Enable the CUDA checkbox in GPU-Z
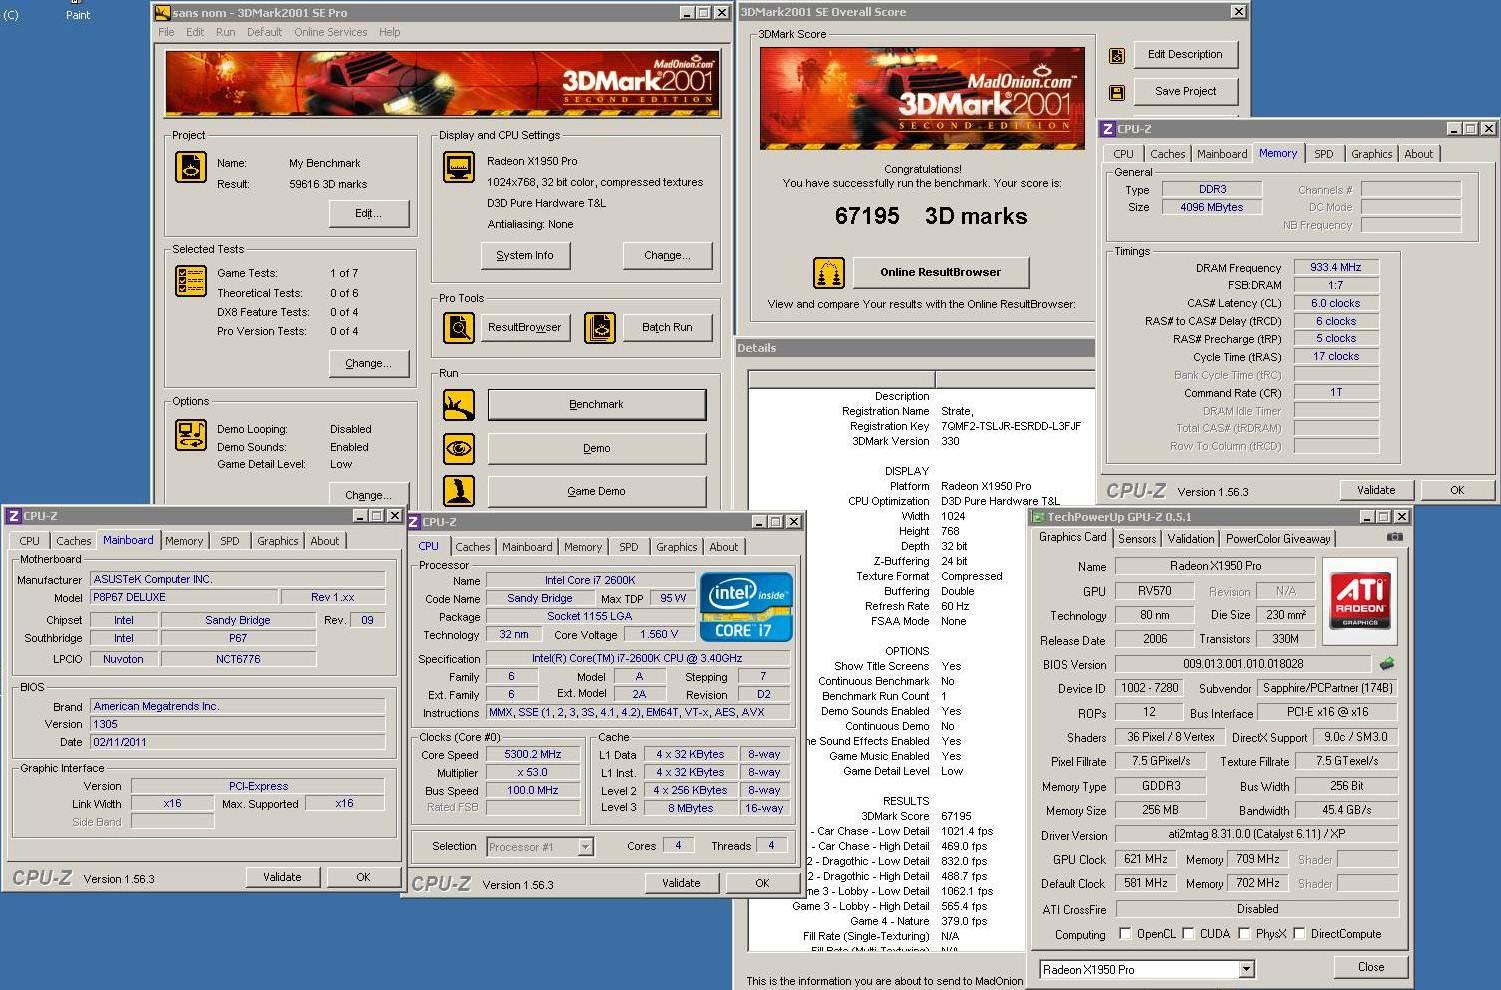Viewport: 1501px width, 990px height. [1188, 933]
